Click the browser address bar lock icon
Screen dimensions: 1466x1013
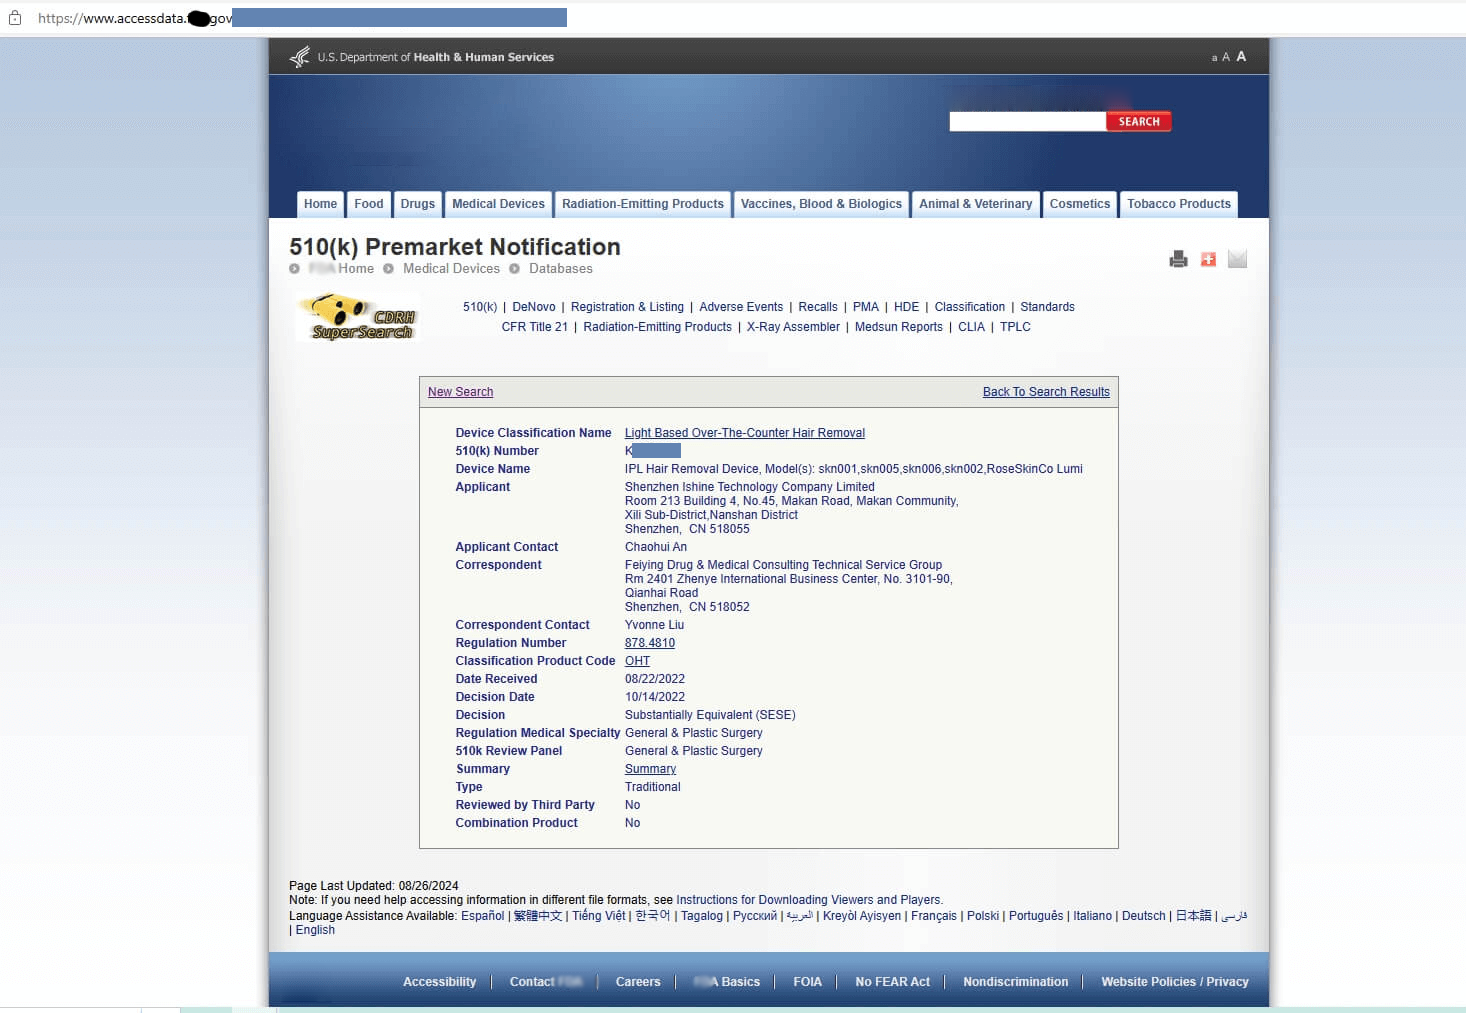click(x=15, y=18)
